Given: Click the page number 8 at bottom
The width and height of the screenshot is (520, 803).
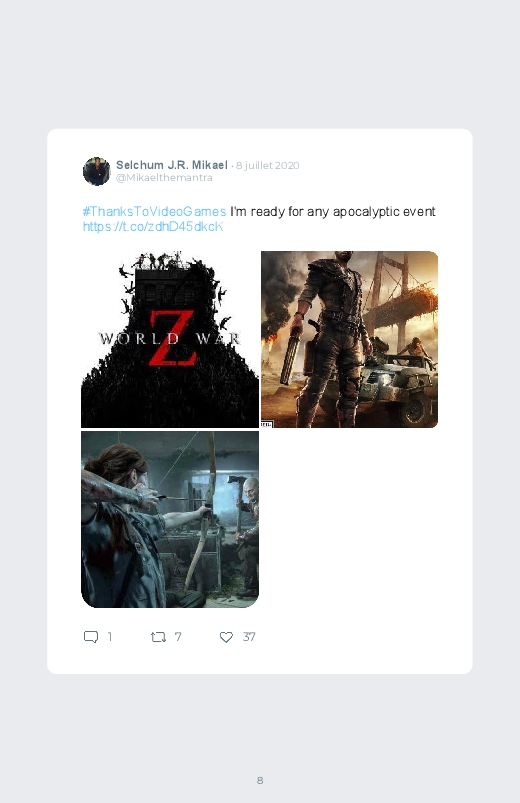Looking at the screenshot, I should coord(260,780).
